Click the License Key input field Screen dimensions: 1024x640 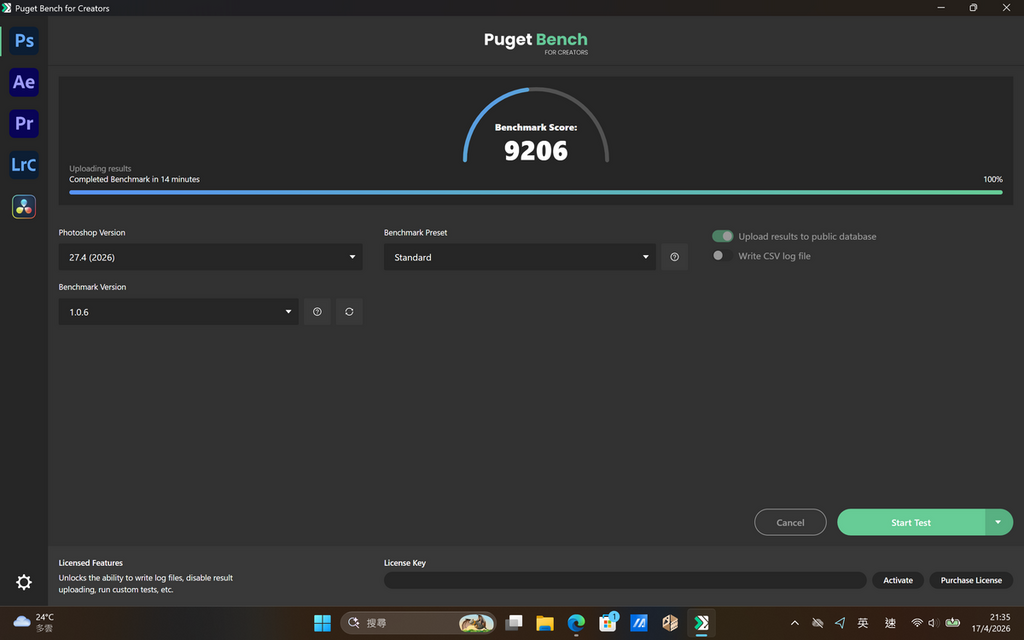point(625,580)
